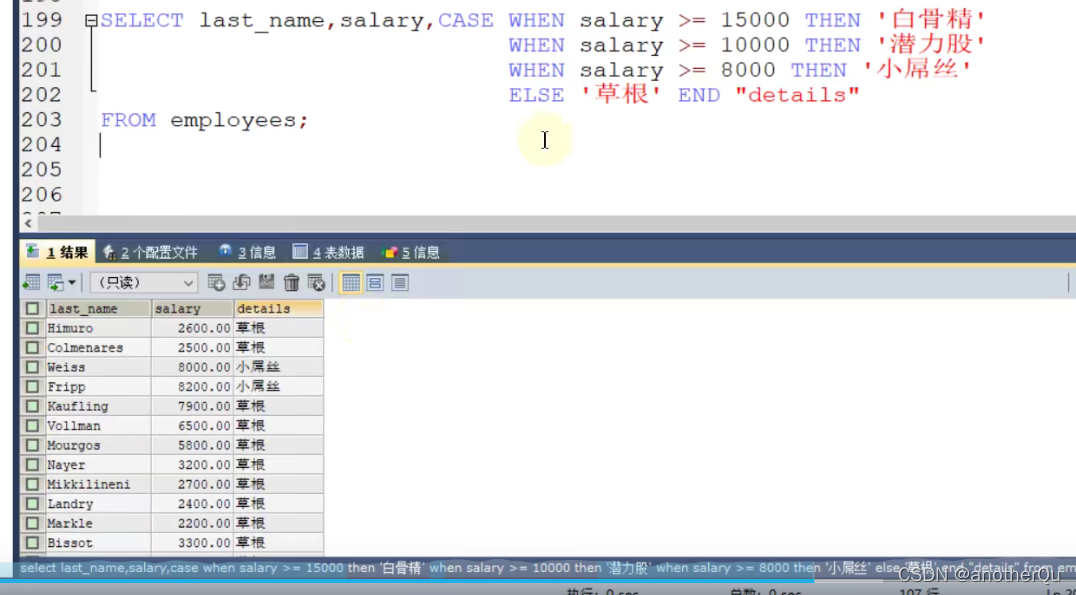Select the Himuro last_name cell

click(98, 328)
